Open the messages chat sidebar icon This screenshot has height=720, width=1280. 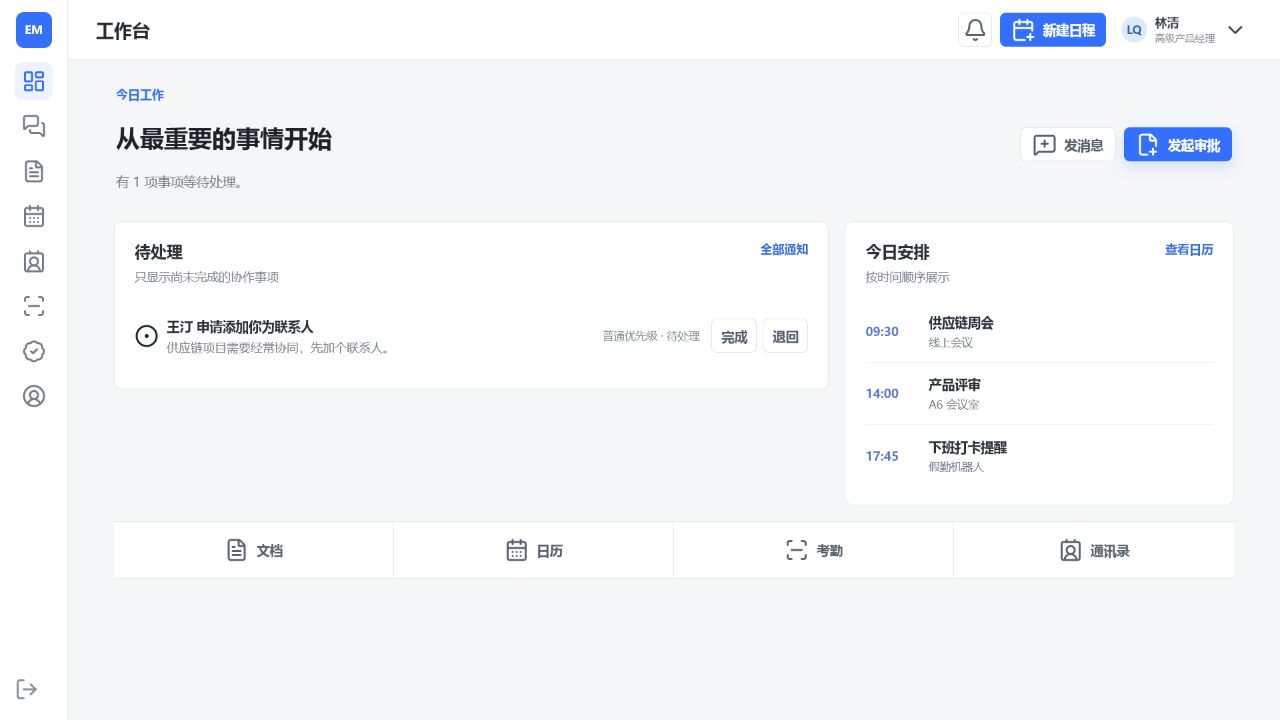point(34,126)
